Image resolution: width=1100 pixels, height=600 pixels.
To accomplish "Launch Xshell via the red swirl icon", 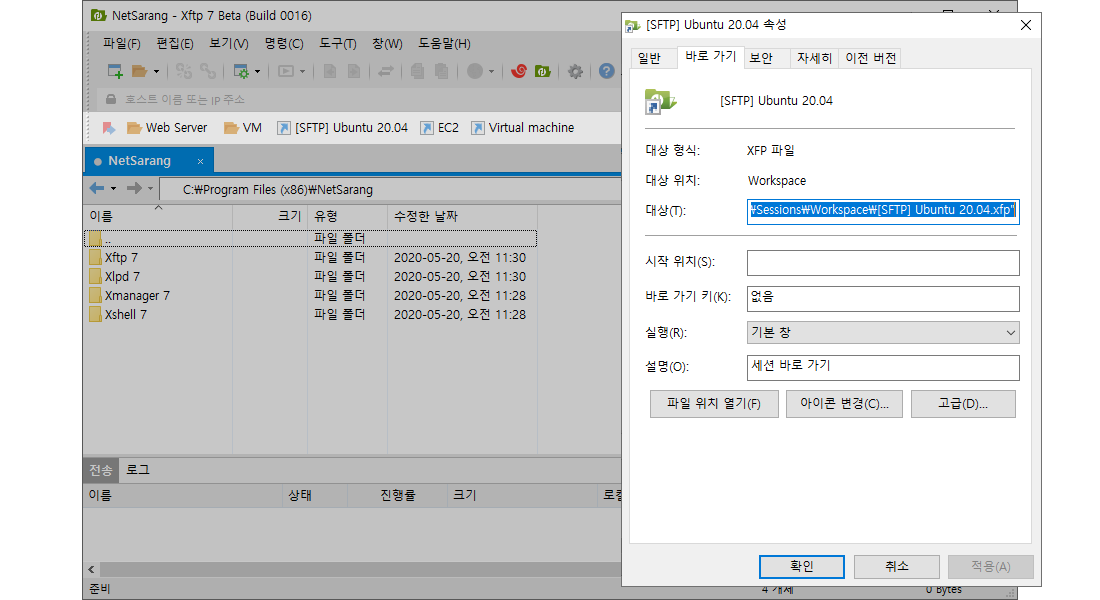I will [x=519, y=71].
